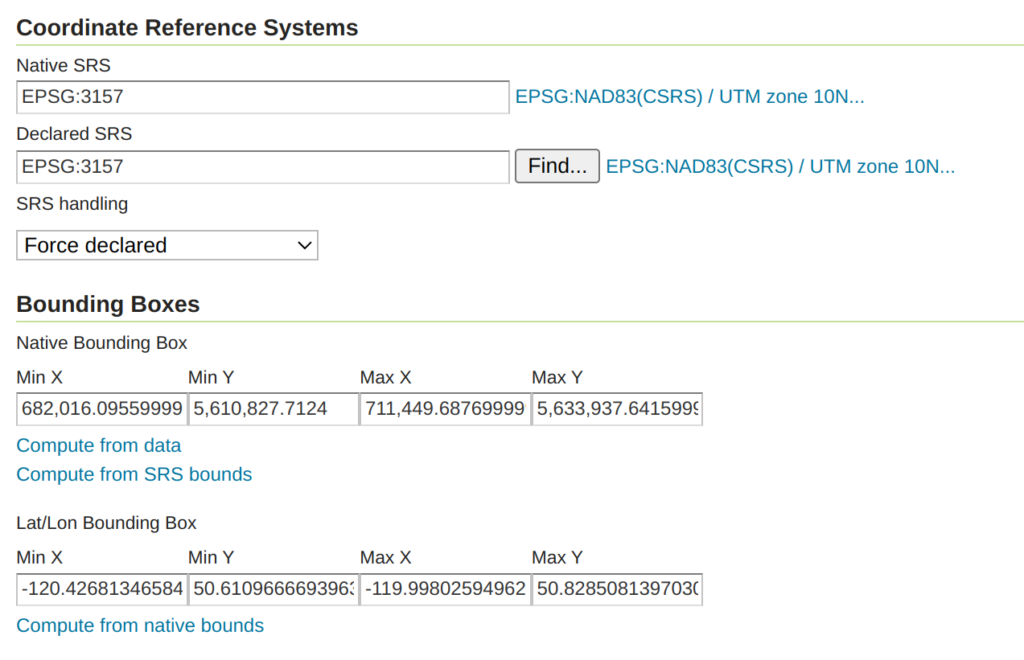Edit the Lat/Lon Bounding Box Max X field

tap(445, 590)
